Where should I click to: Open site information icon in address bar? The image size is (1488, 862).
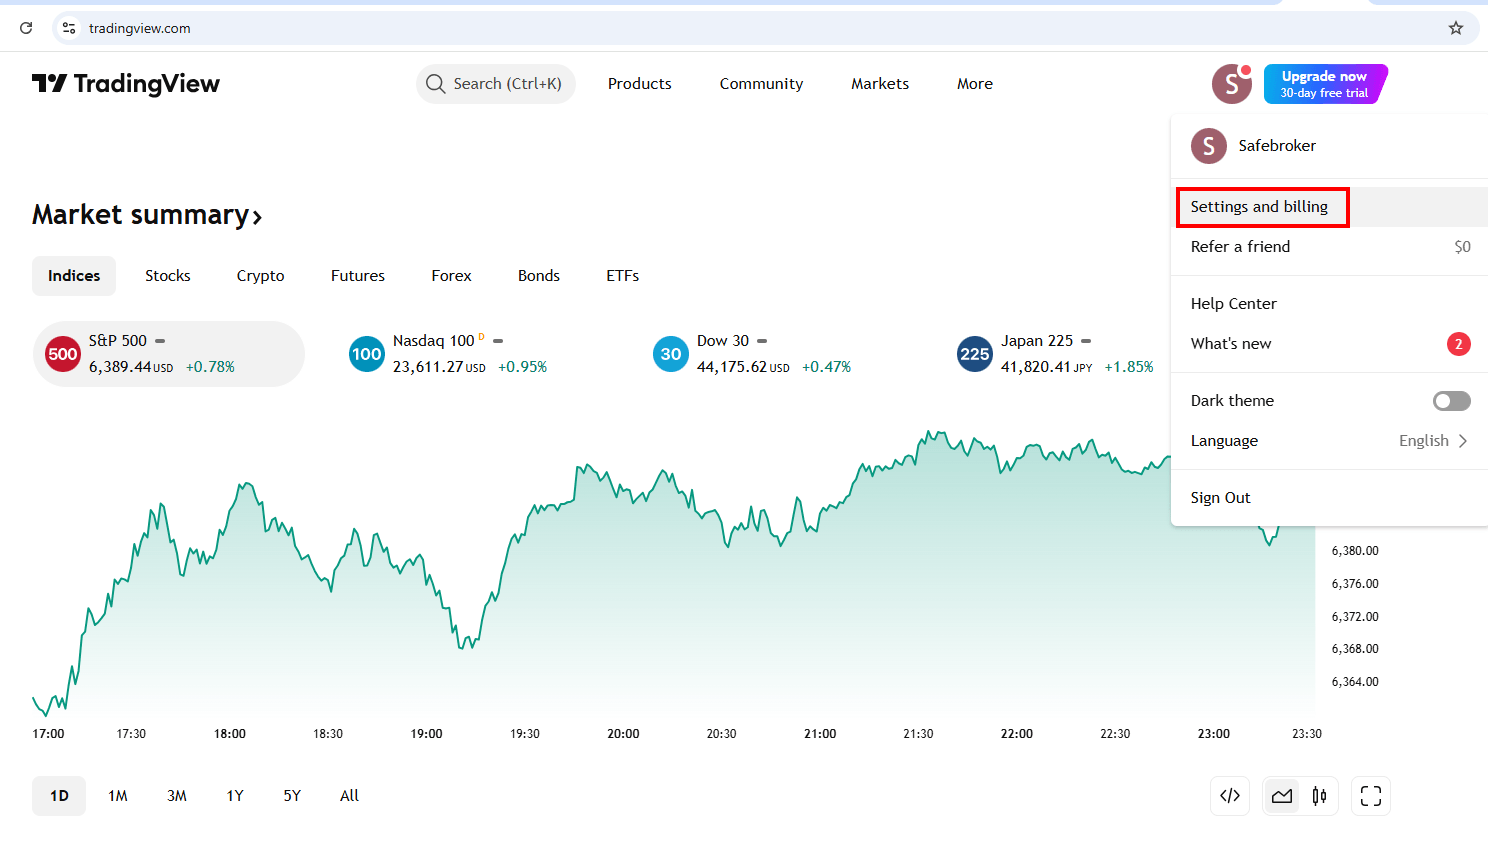[69, 28]
